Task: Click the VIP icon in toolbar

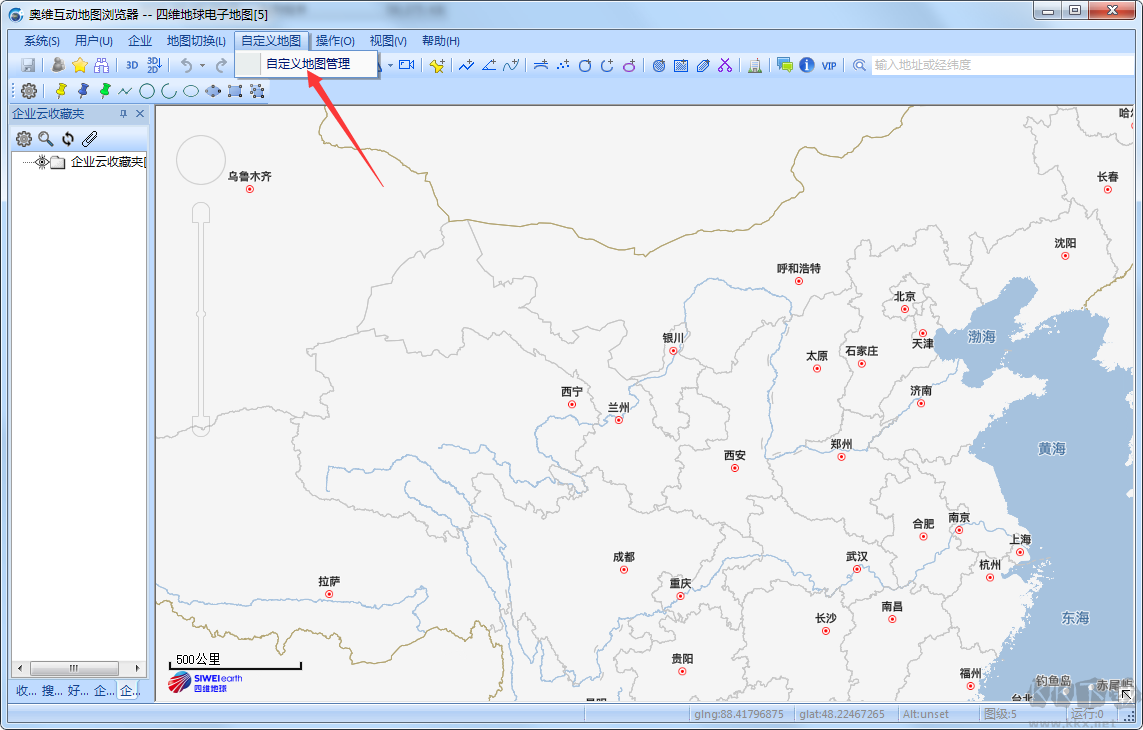Action: (829, 65)
